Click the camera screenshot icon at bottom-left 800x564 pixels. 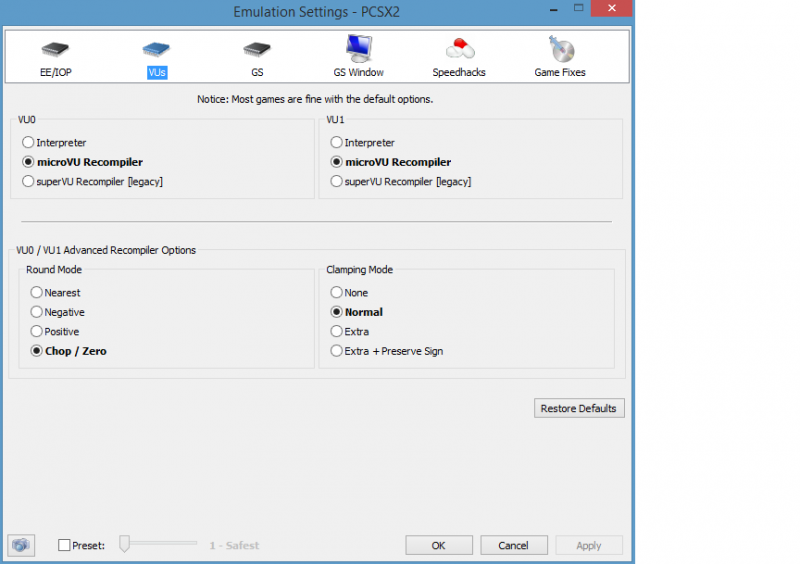[x=21, y=545]
